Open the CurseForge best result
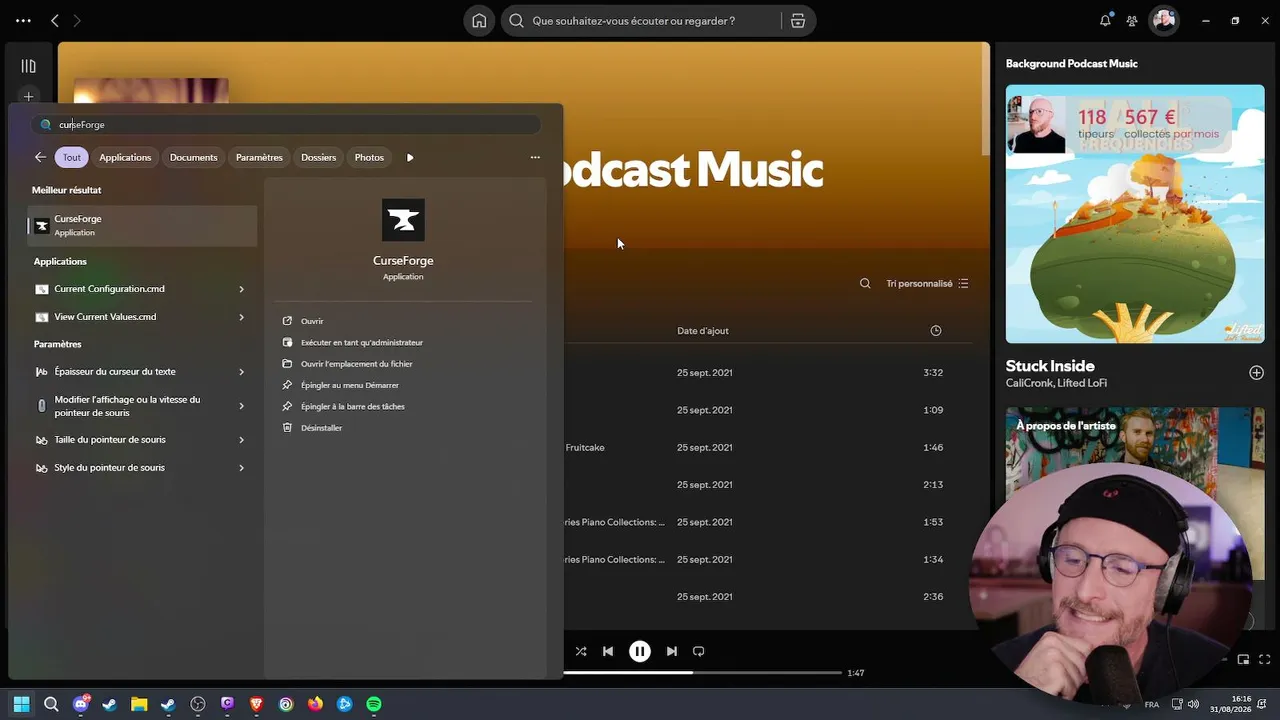 click(x=142, y=225)
